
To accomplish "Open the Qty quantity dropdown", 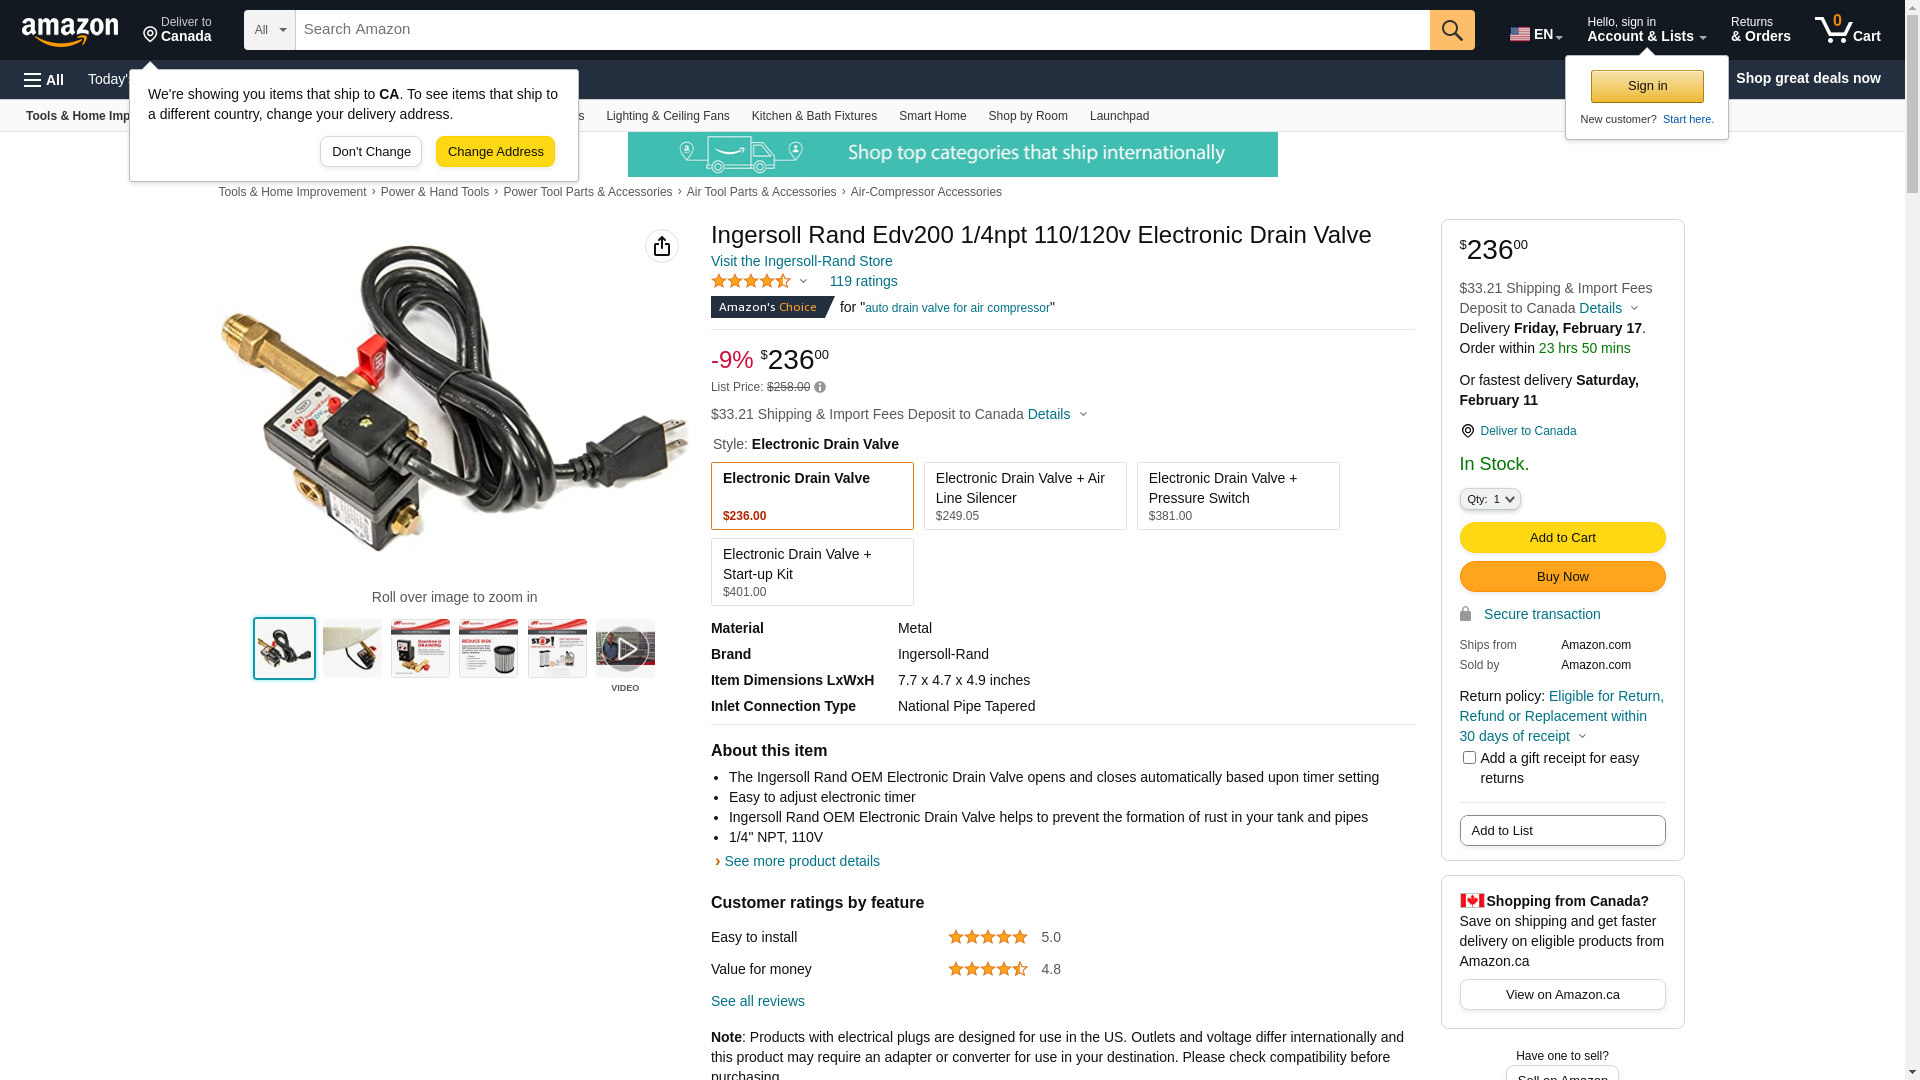I will [1490, 499].
